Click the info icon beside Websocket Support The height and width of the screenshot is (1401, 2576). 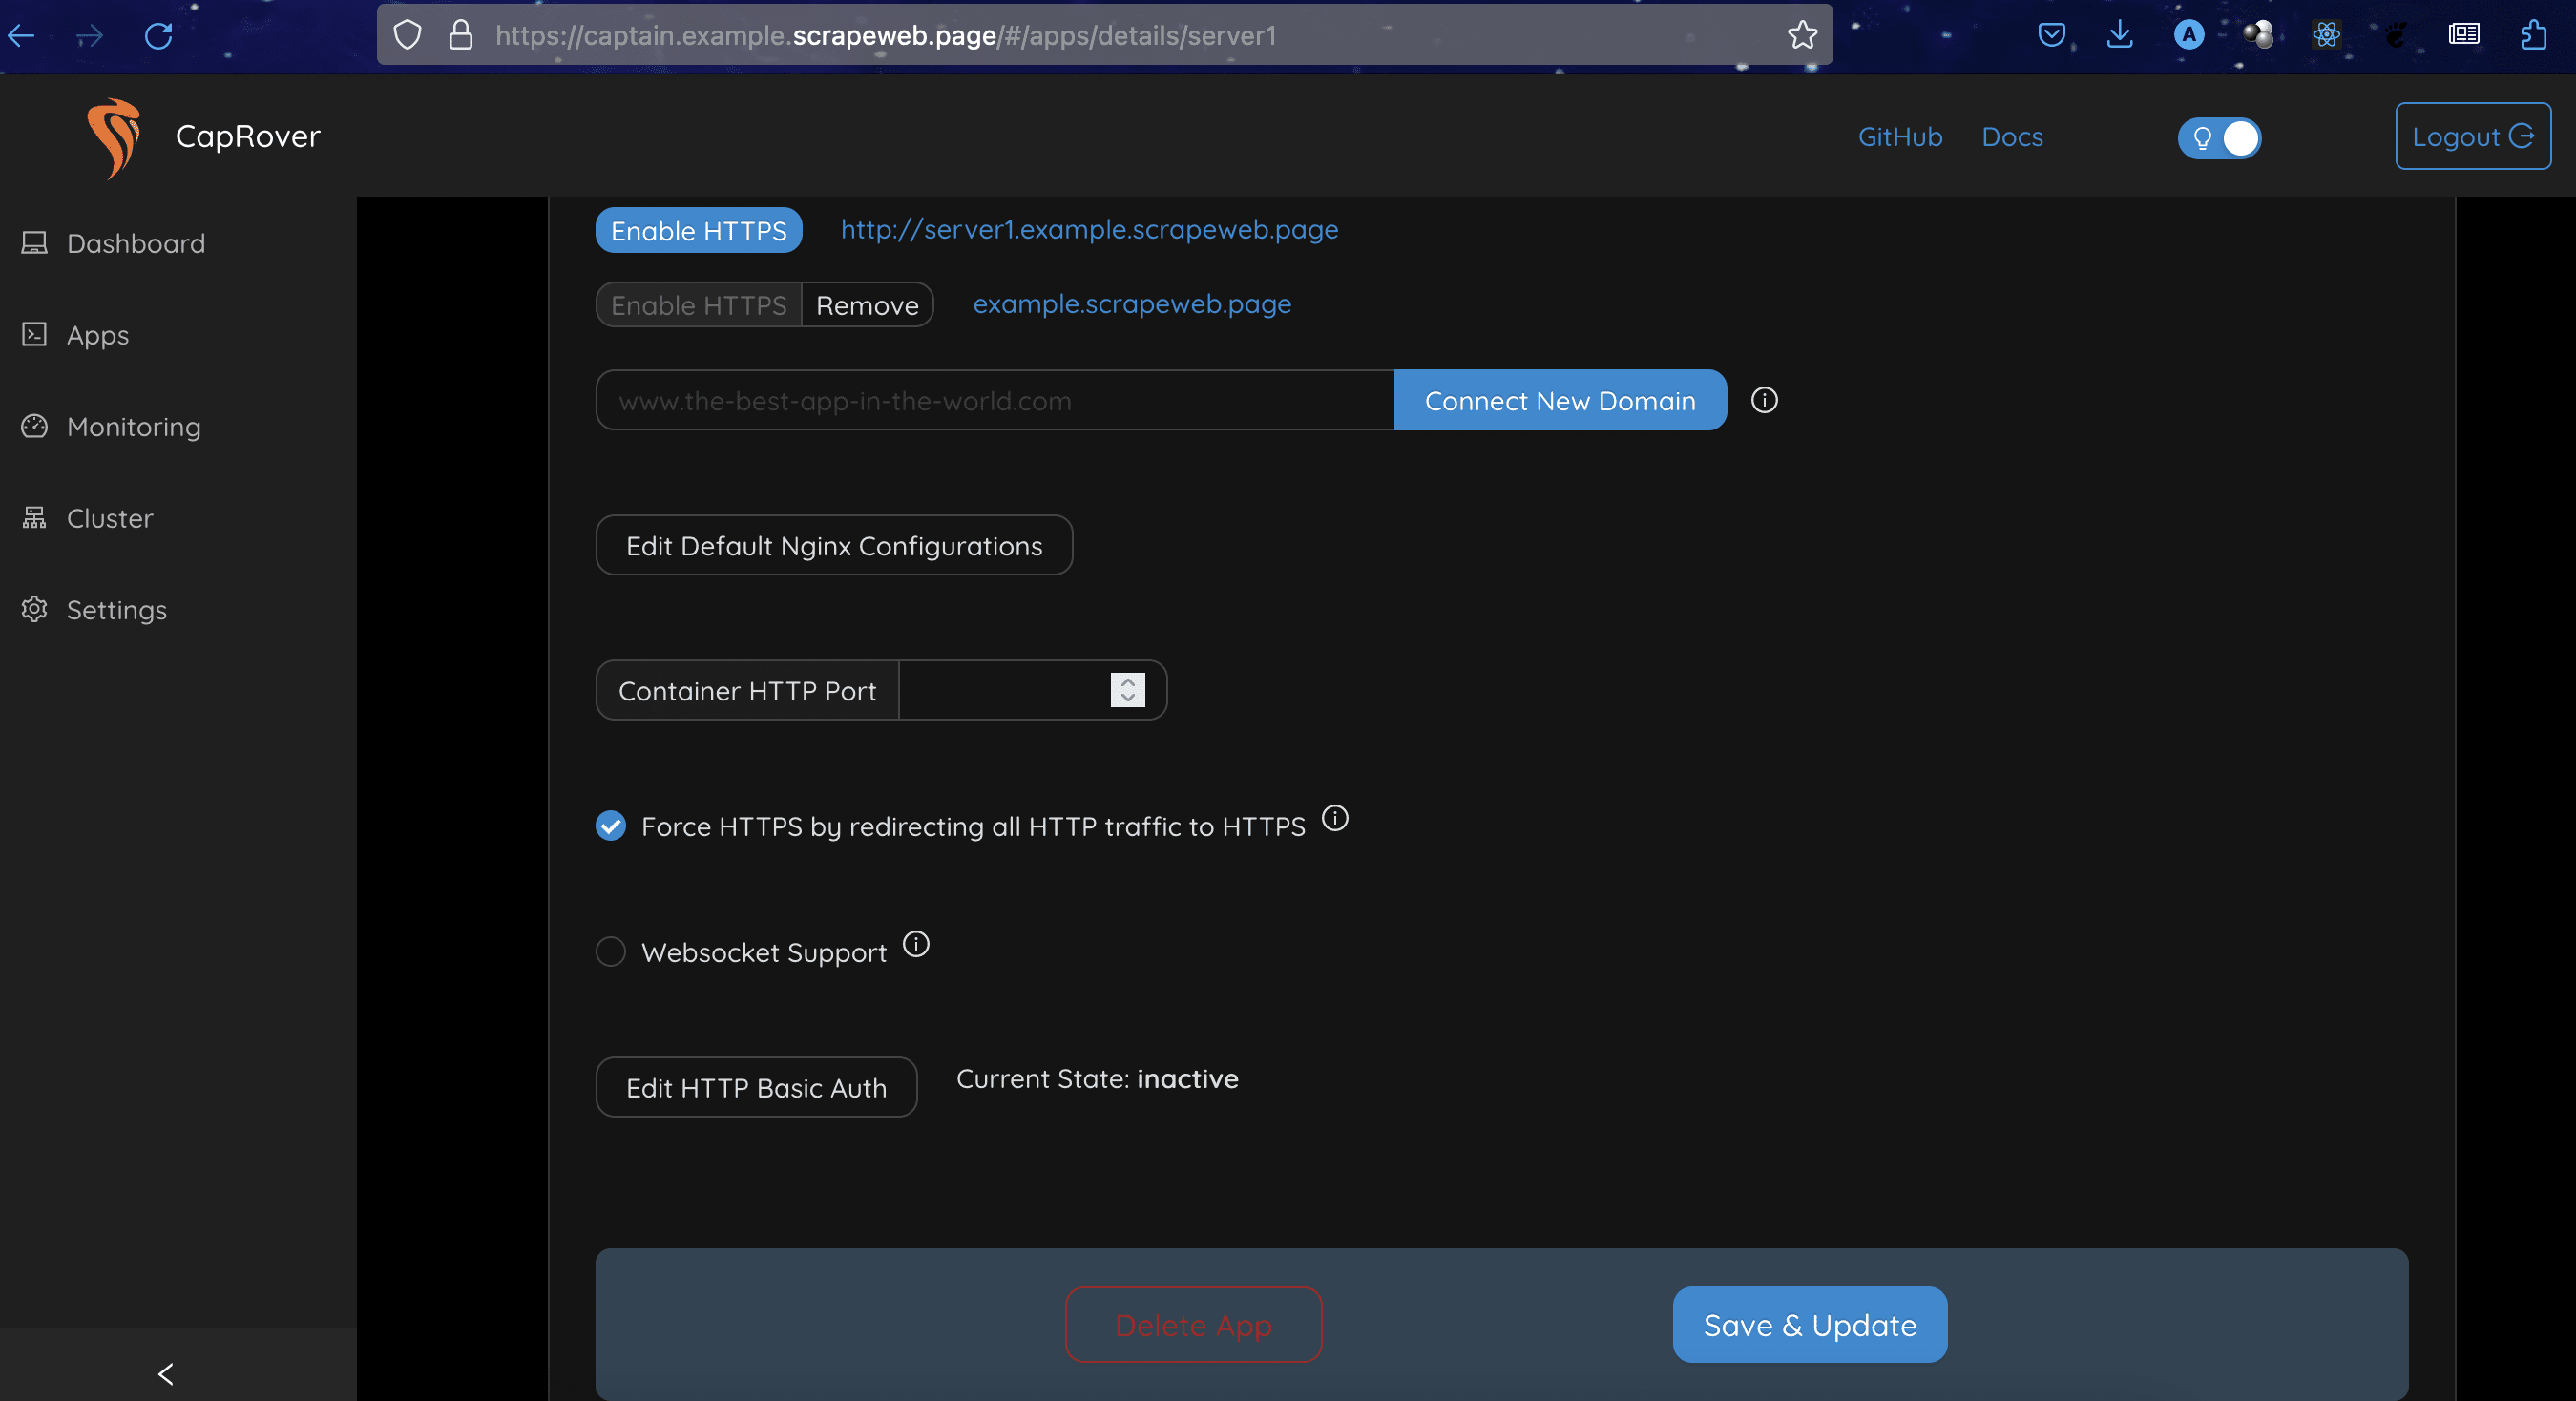[x=916, y=945]
